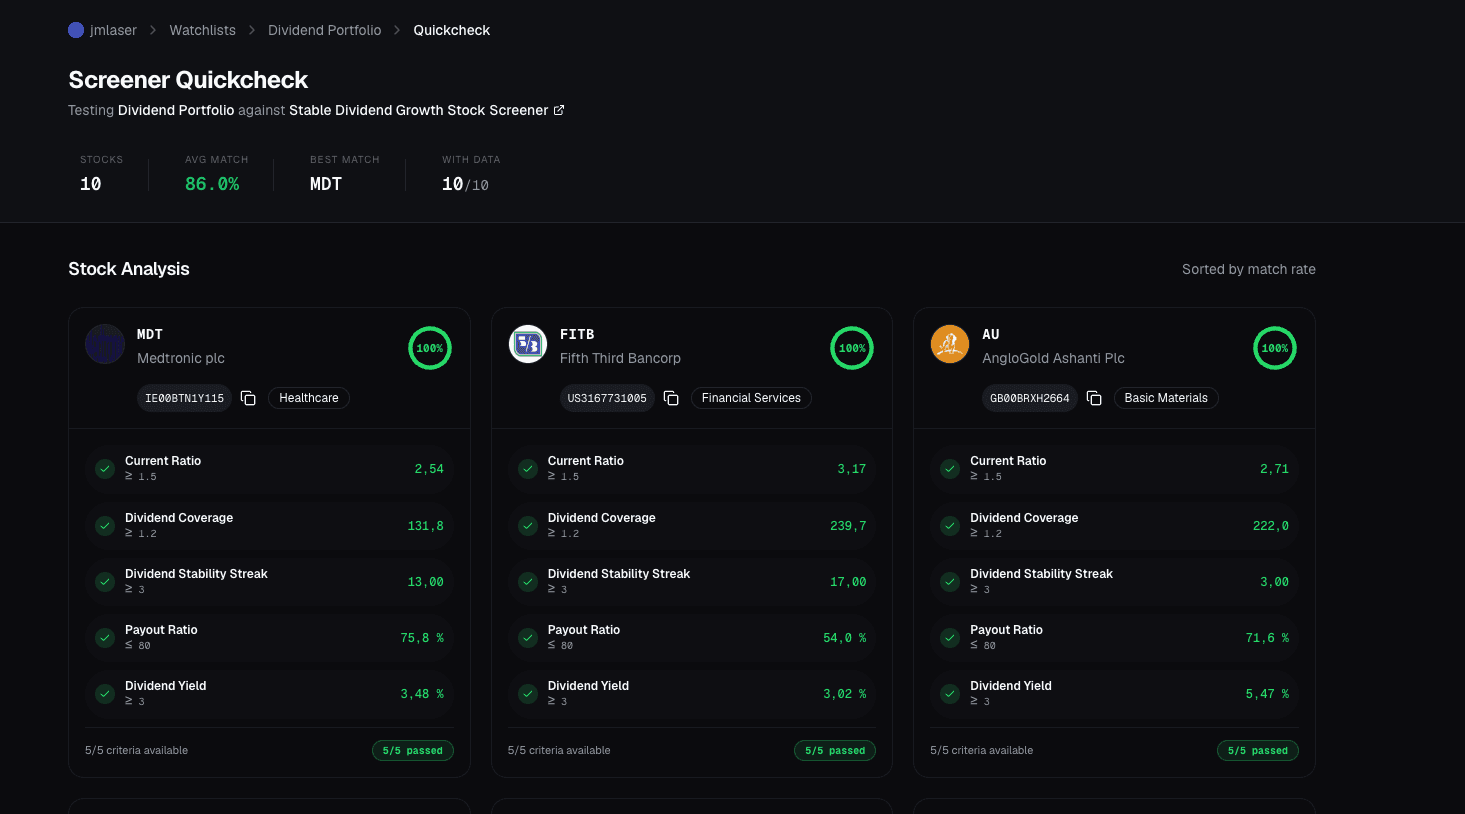The height and width of the screenshot is (814, 1465).
Task: Click MDT Dividend Coverage check icon
Action: click(105, 526)
